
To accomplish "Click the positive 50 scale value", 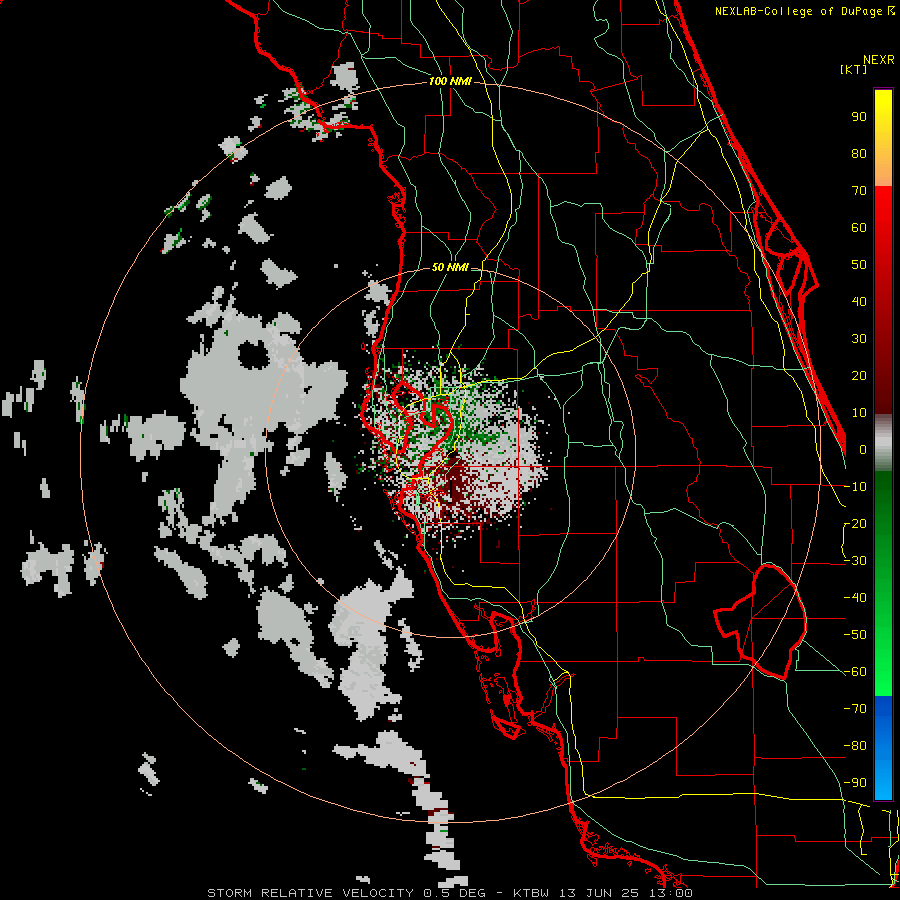I will click(x=859, y=265).
